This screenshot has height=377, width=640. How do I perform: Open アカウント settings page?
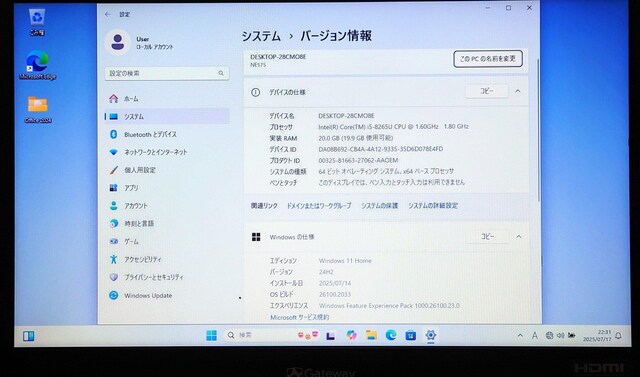[167, 206]
